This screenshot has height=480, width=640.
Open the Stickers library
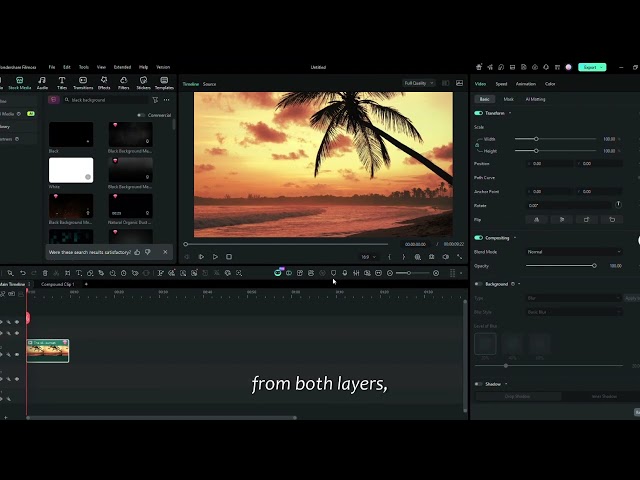(x=143, y=83)
